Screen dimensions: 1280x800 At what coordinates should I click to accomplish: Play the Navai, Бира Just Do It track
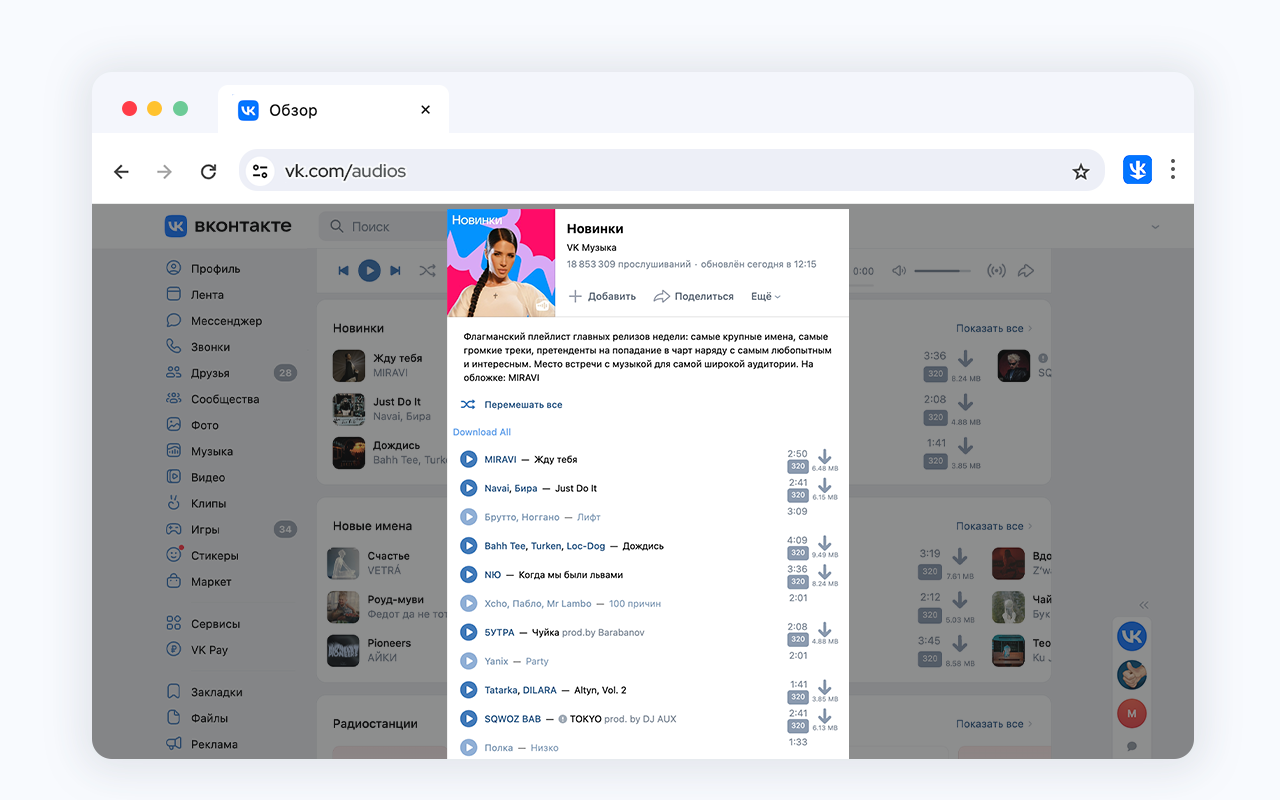(x=468, y=488)
